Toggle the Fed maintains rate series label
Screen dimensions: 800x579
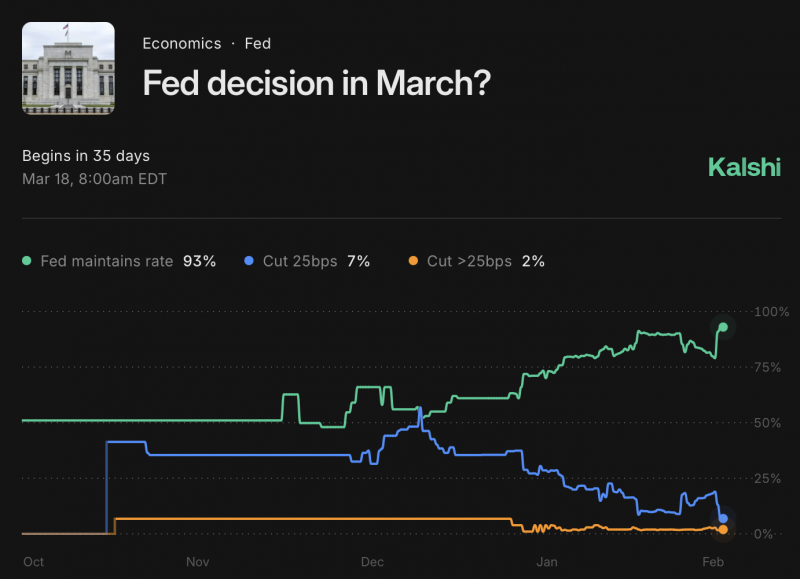107,261
